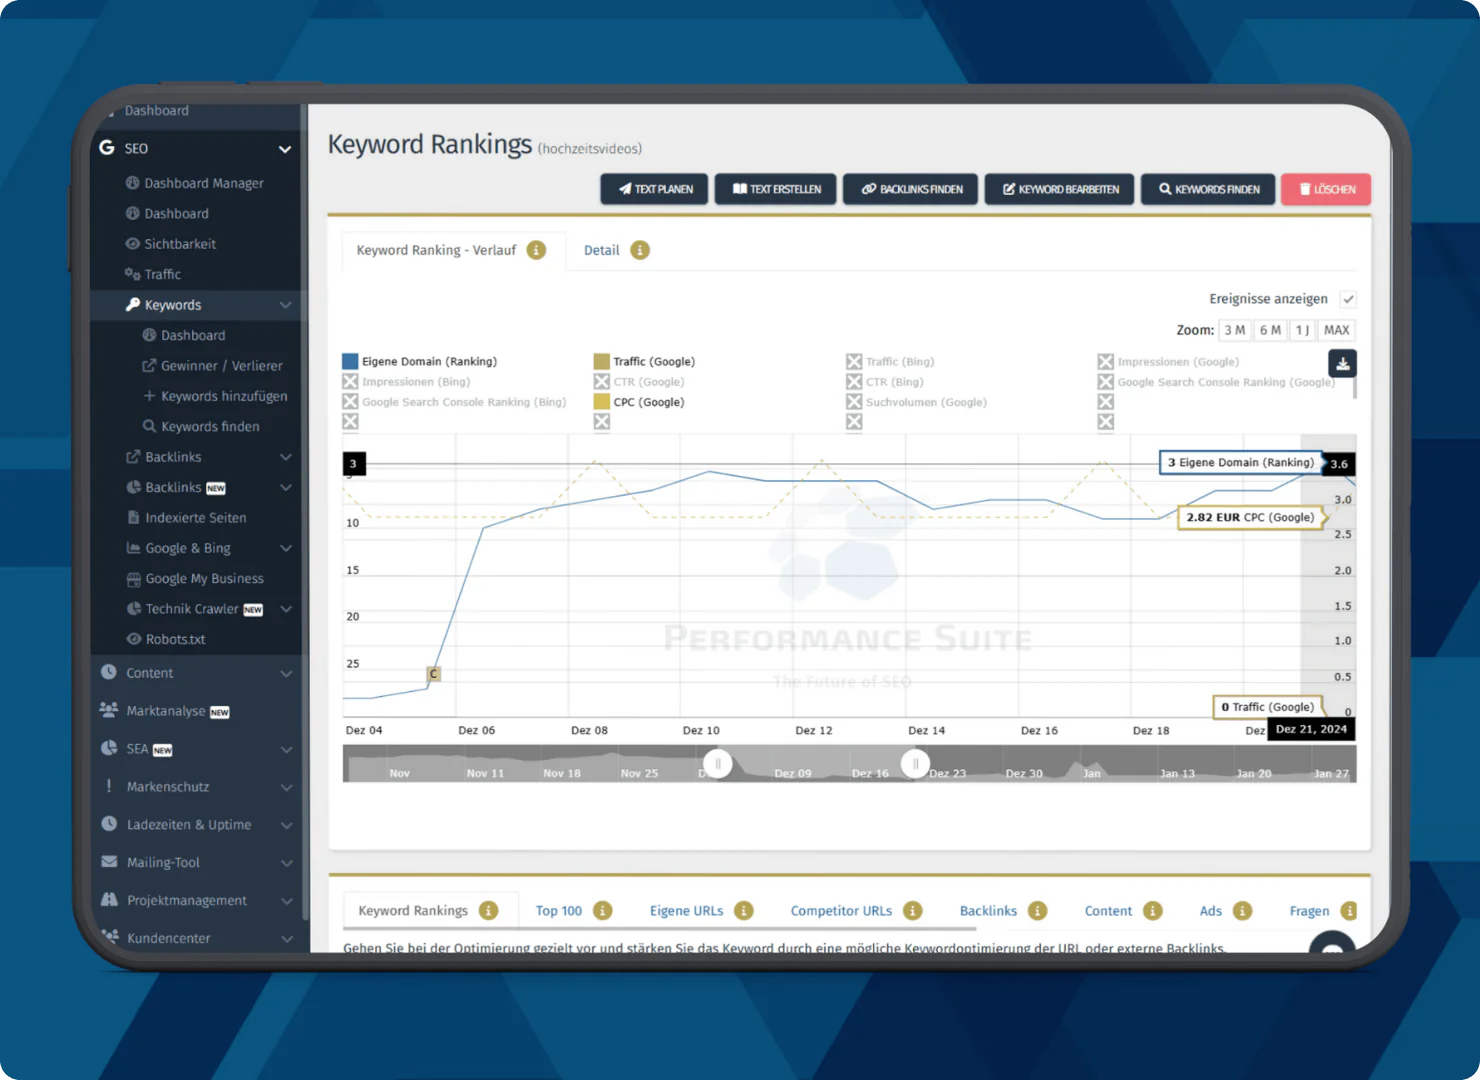Click left handle of timeline range slider
This screenshot has width=1480, height=1080.
[717, 764]
